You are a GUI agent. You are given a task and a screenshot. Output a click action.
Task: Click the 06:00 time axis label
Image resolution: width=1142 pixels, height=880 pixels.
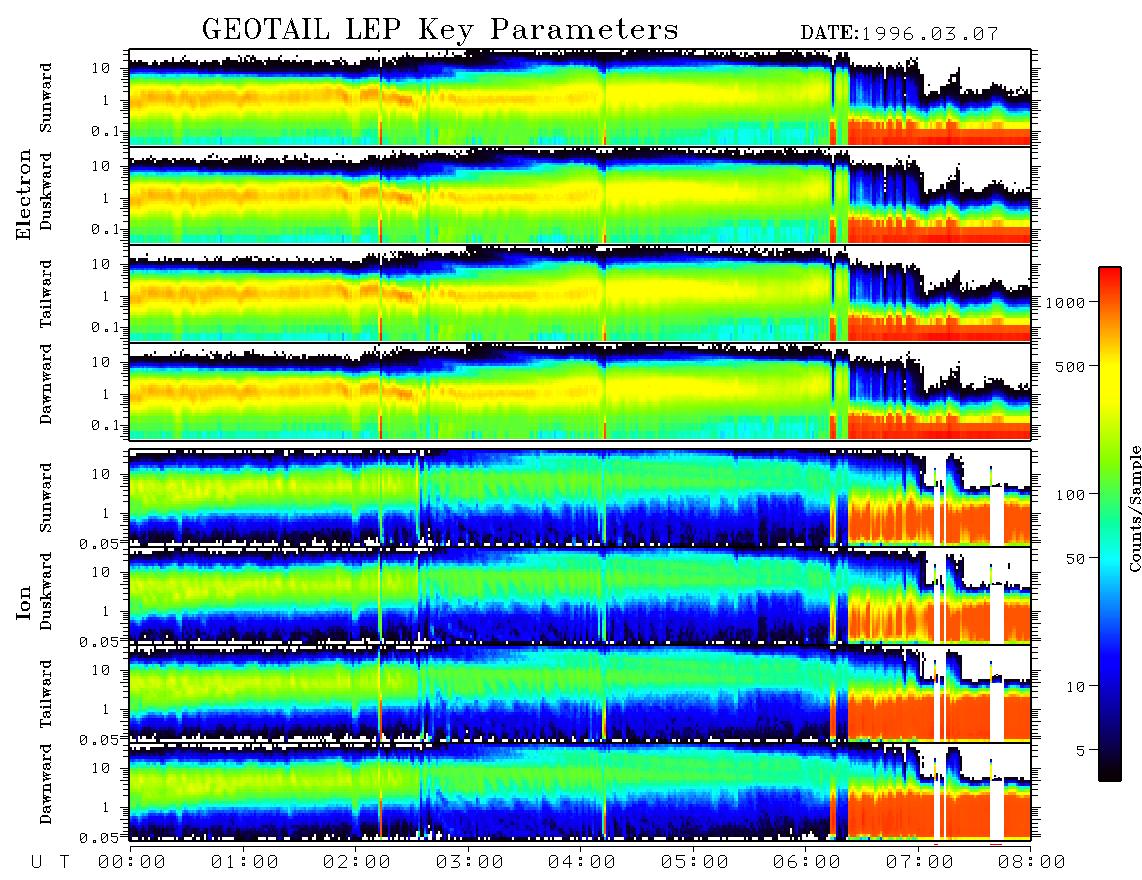807,863
